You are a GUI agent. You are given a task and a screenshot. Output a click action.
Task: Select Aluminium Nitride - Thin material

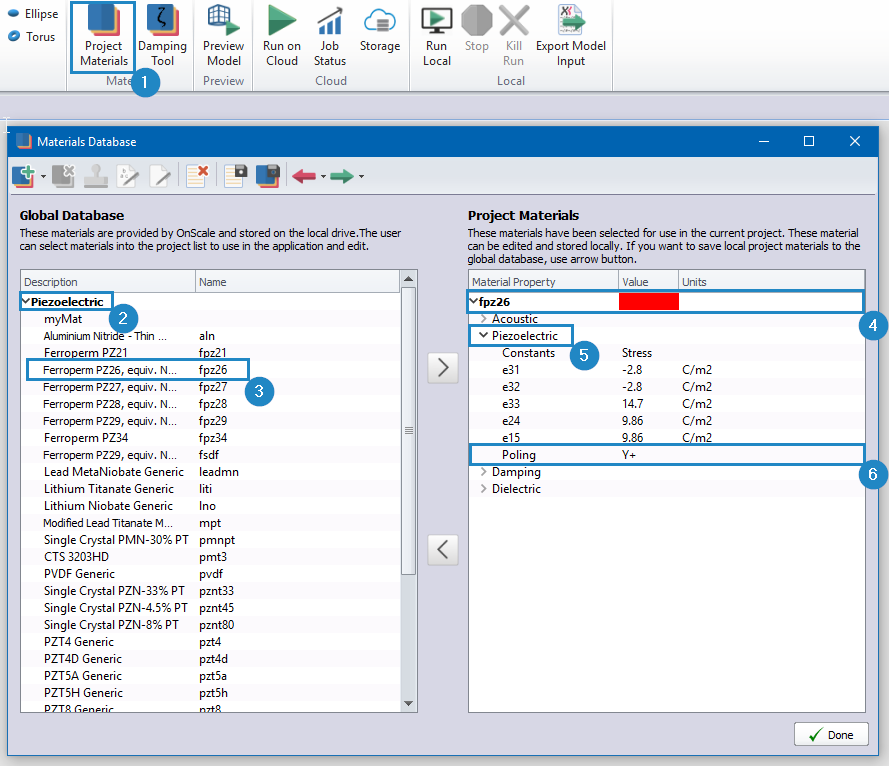click(210, 336)
